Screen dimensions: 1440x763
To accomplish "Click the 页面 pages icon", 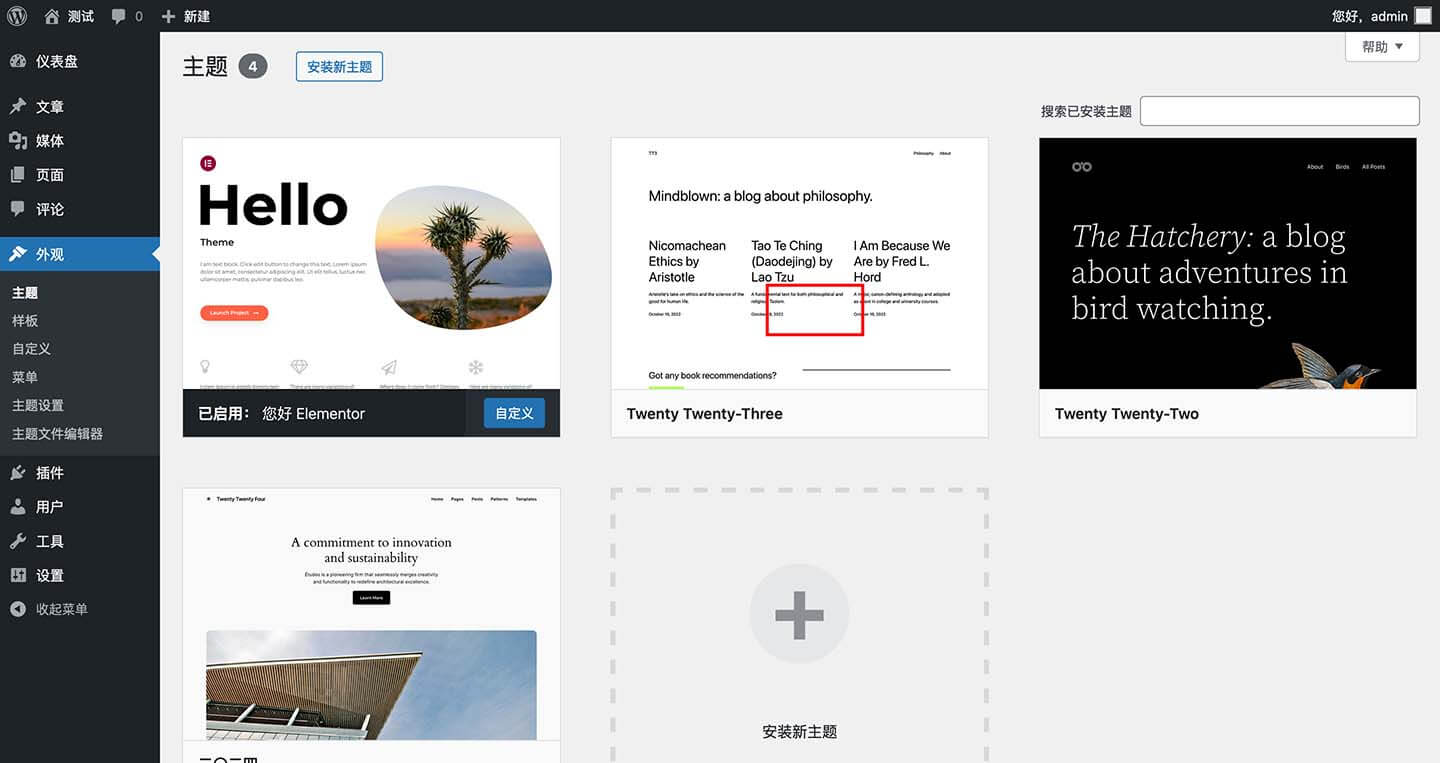I will pyautogui.click(x=18, y=175).
